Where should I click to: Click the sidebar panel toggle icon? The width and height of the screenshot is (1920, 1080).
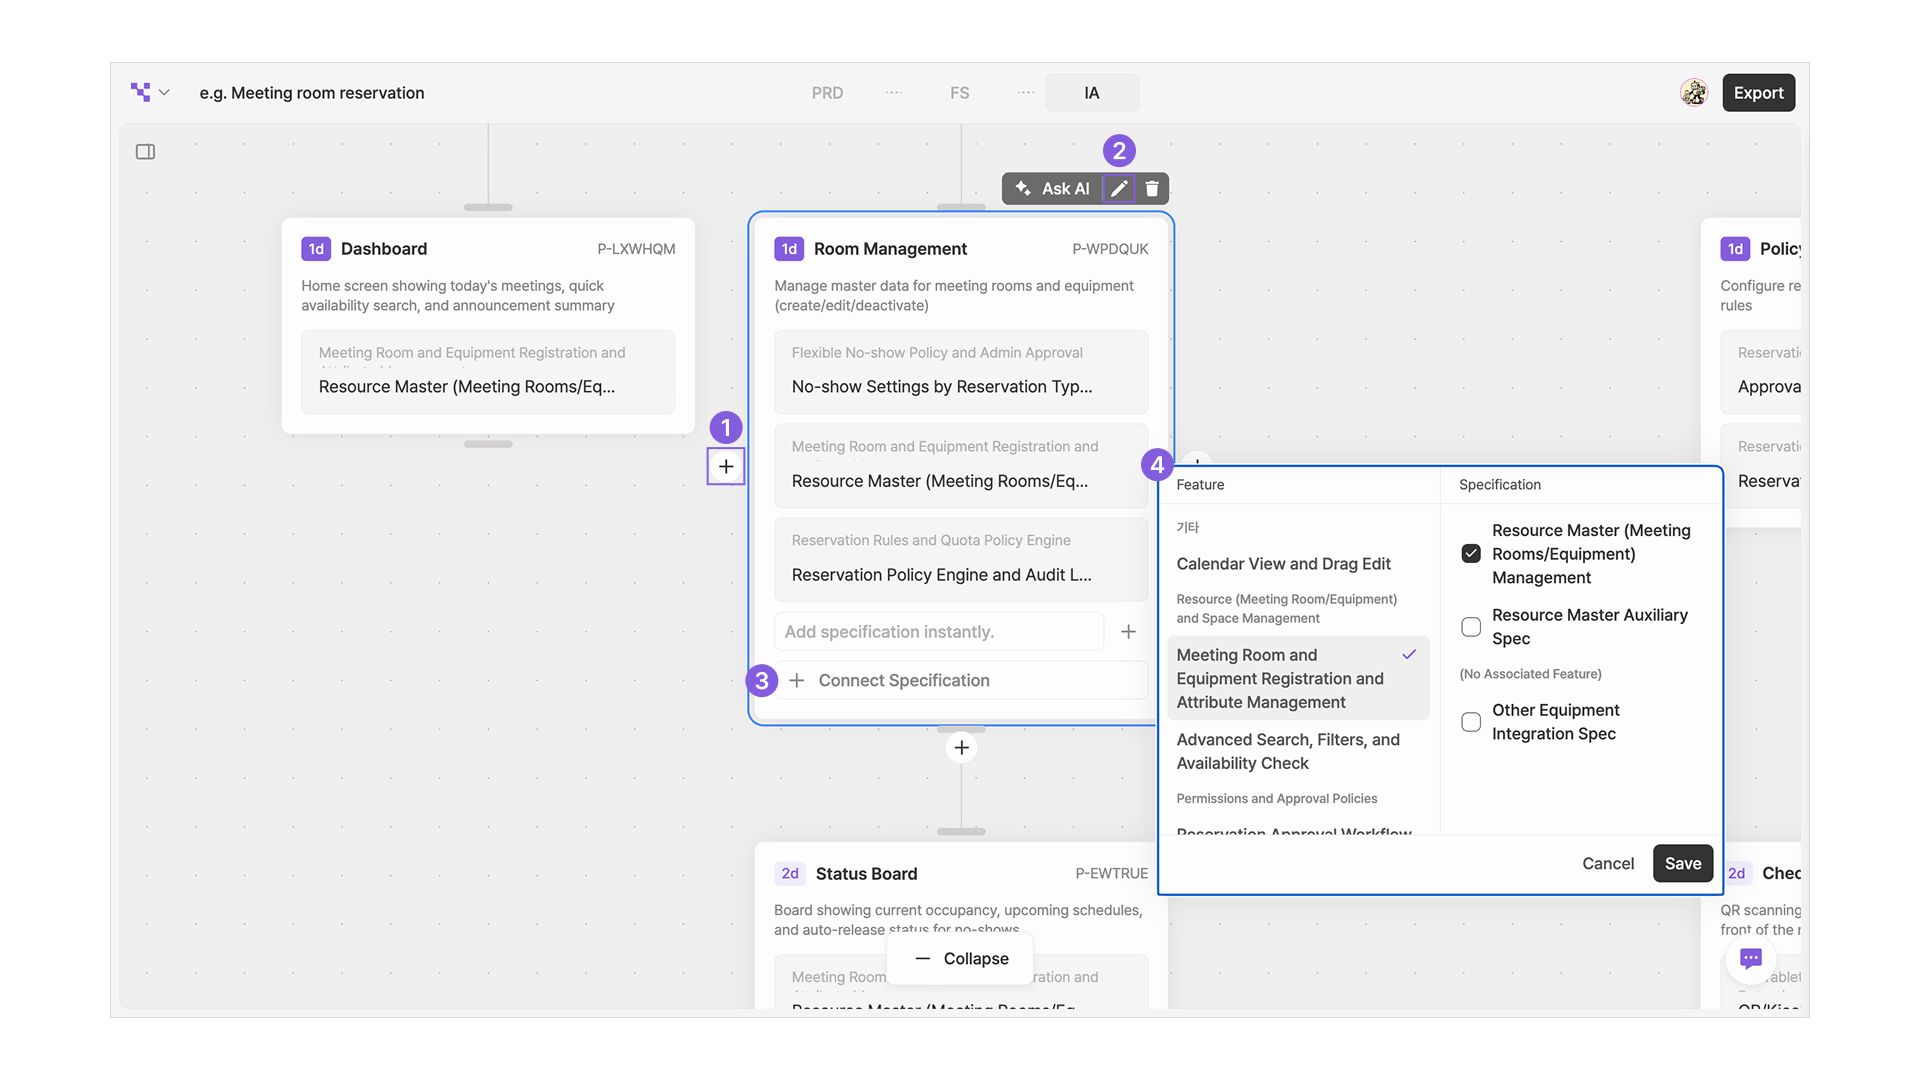coord(145,152)
